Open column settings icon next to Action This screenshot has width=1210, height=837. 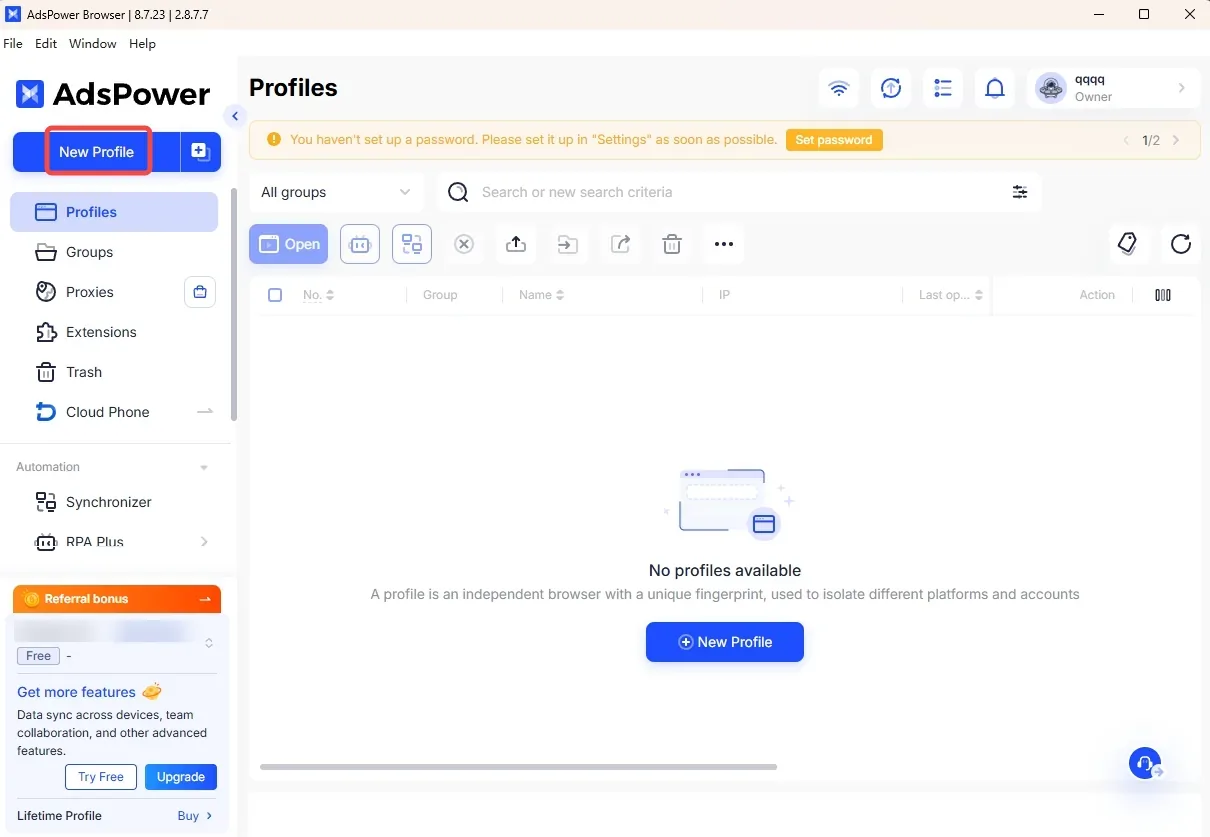(x=1163, y=295)
